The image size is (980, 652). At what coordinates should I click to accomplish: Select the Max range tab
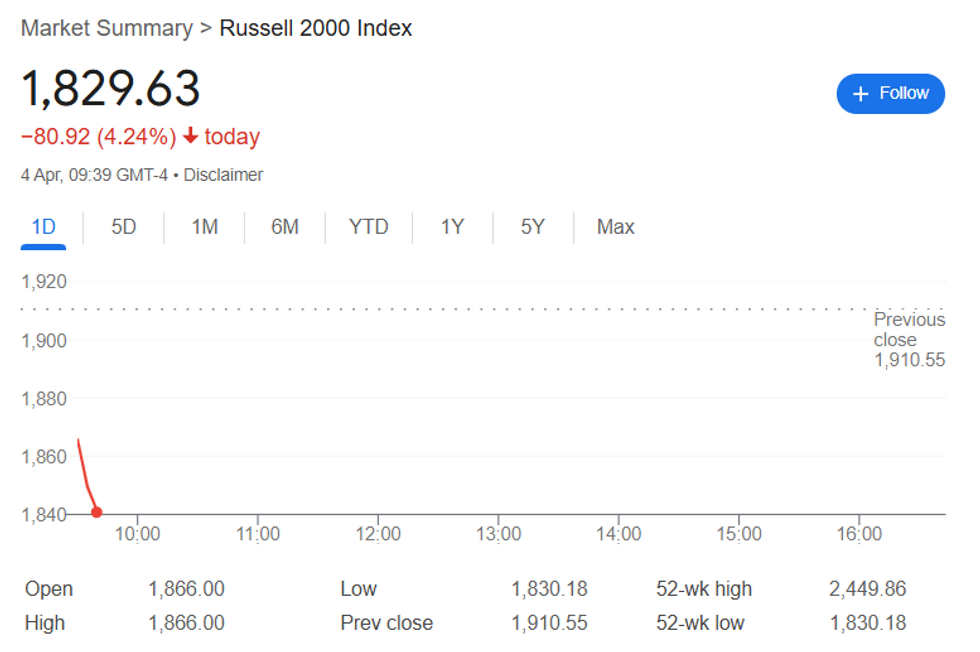[616, 227]
